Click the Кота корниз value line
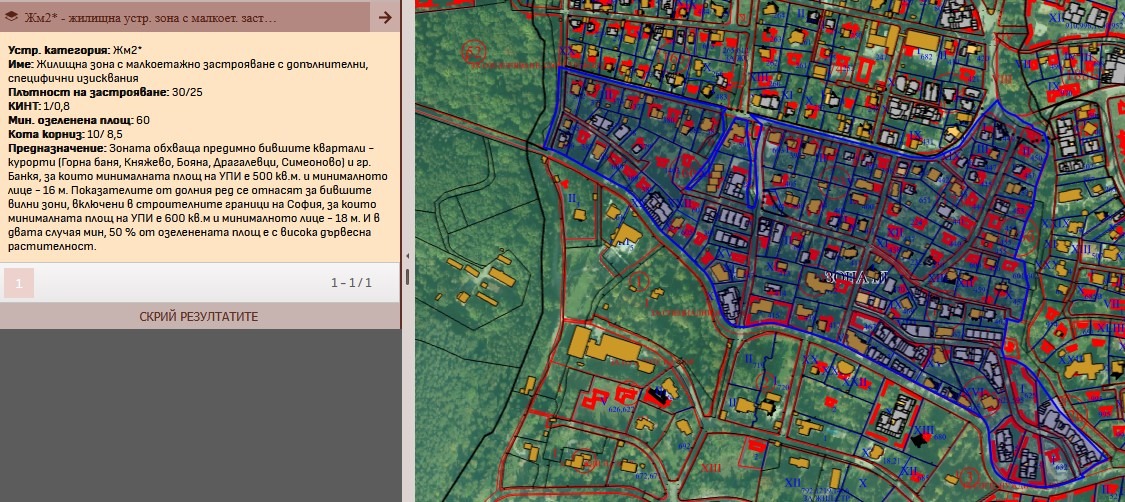Screen dimensions: 1125x502 (x=65, y=133)
